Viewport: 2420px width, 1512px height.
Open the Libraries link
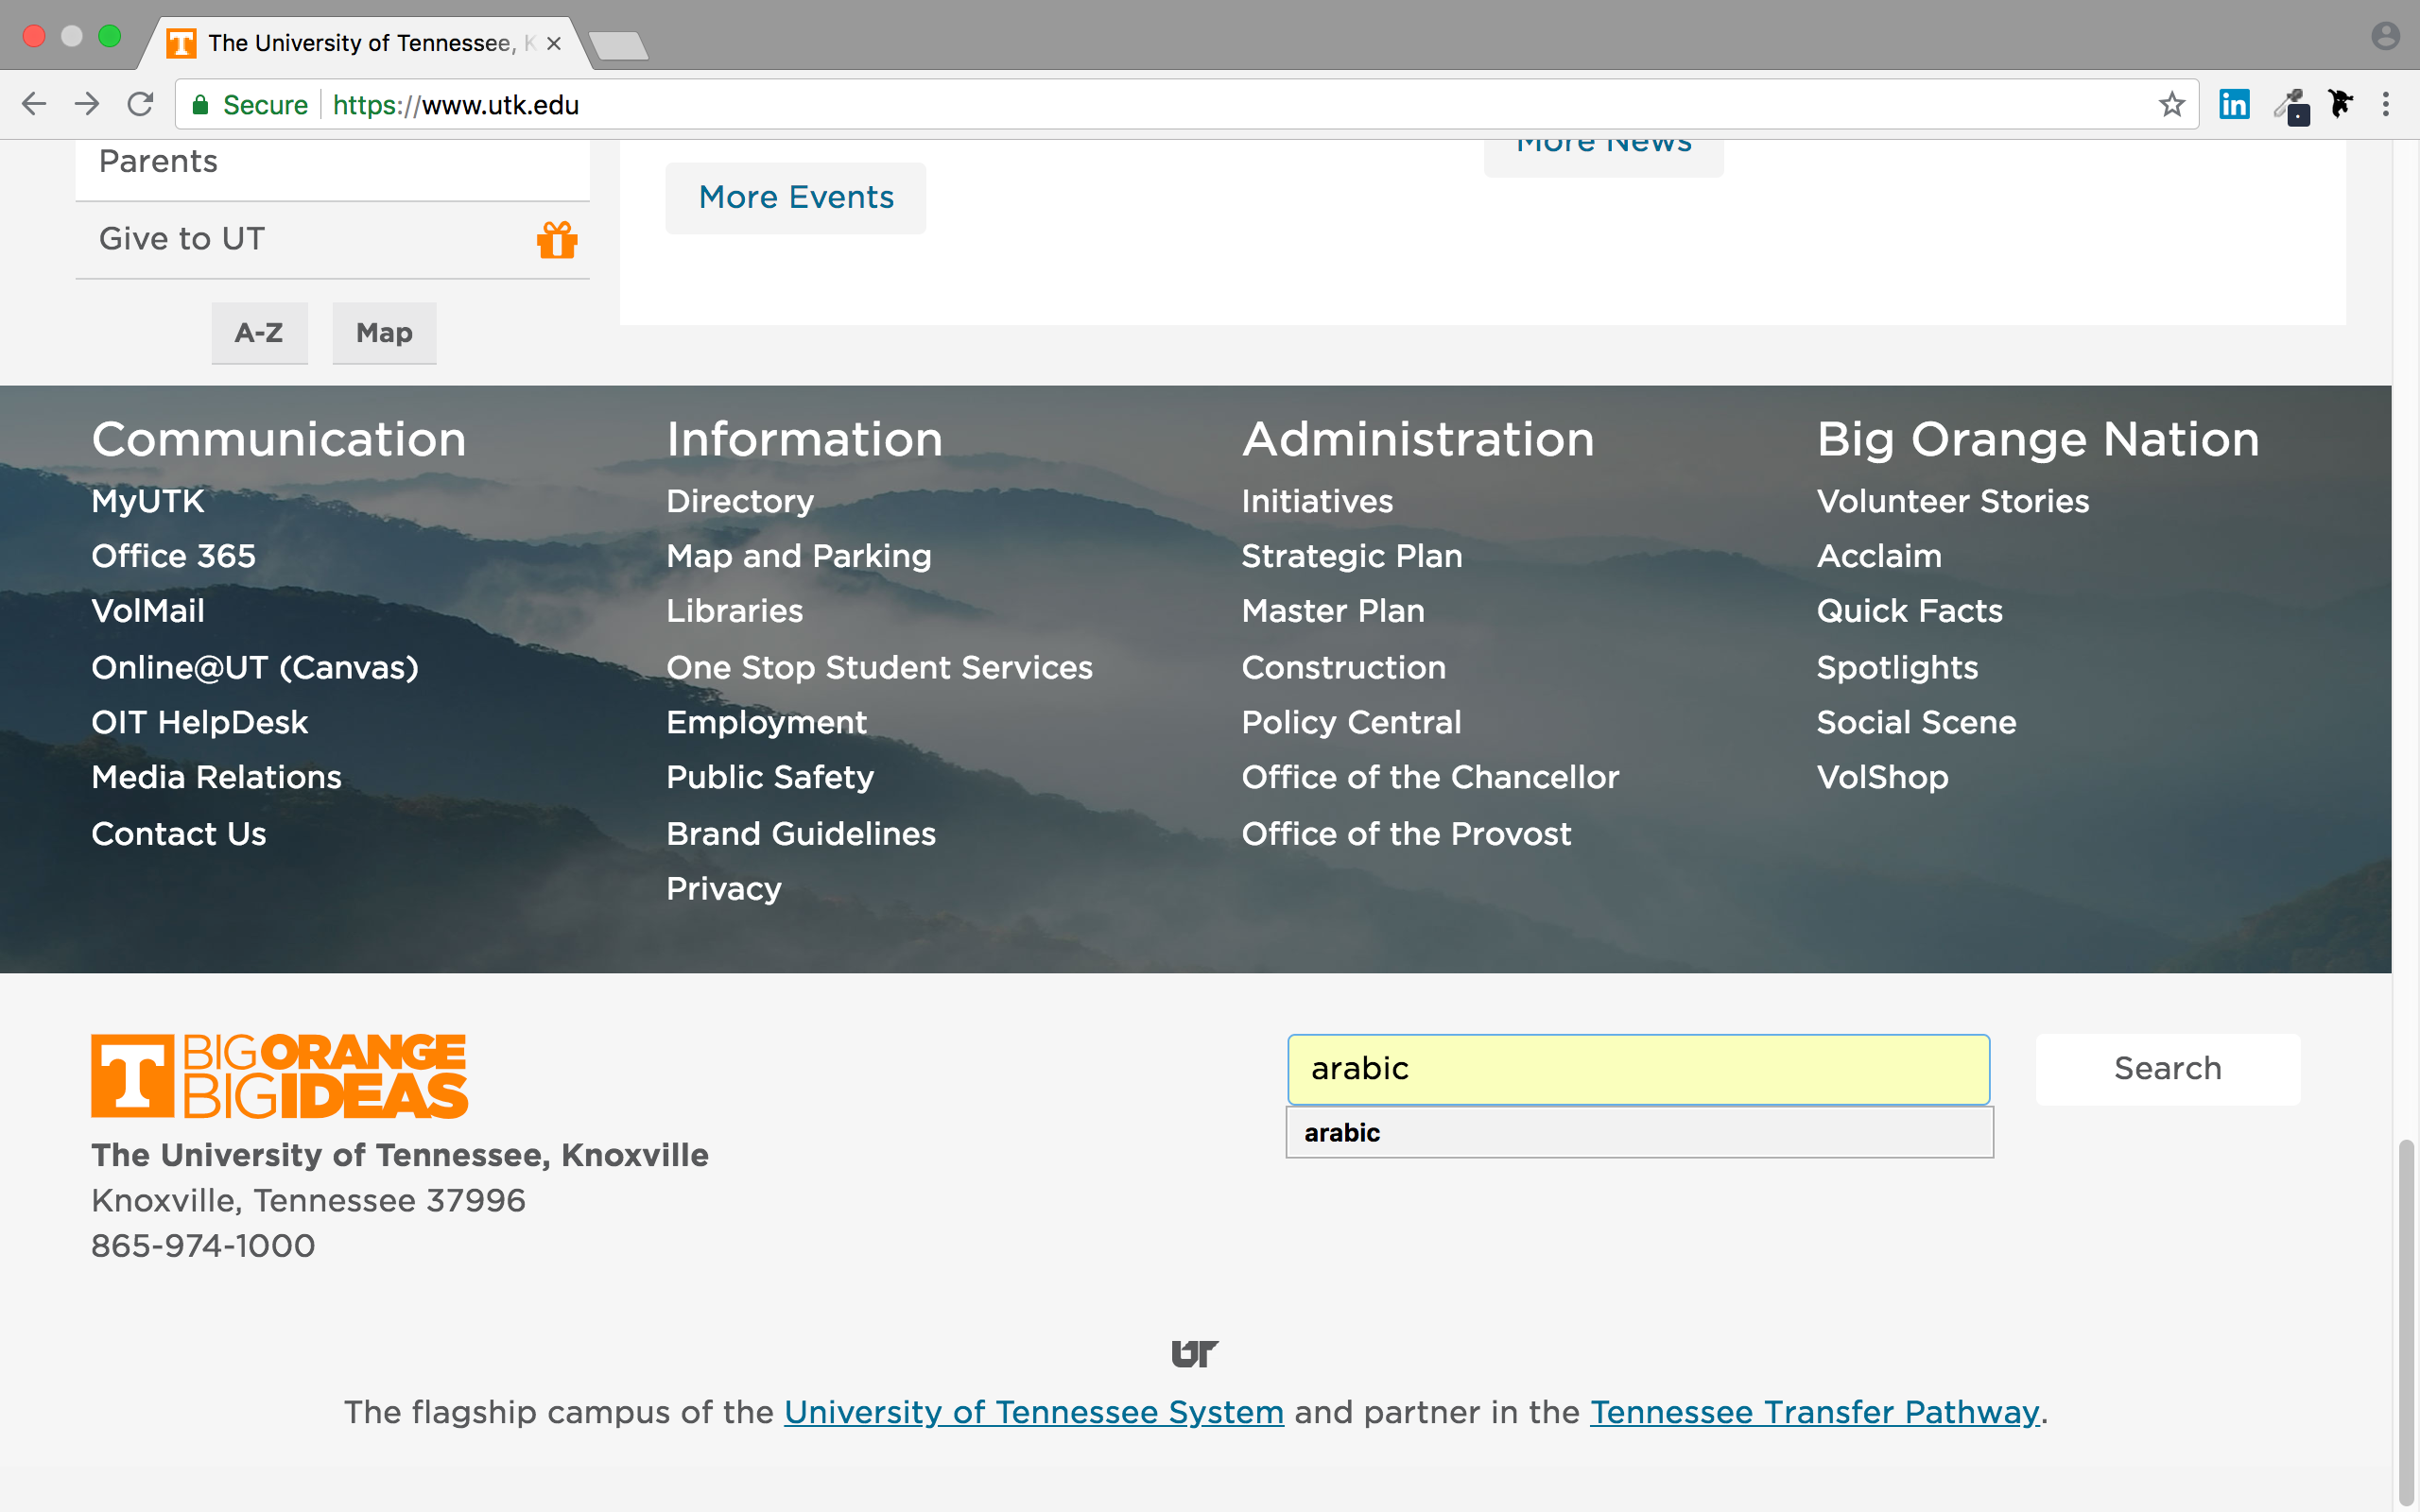[735, 611]
